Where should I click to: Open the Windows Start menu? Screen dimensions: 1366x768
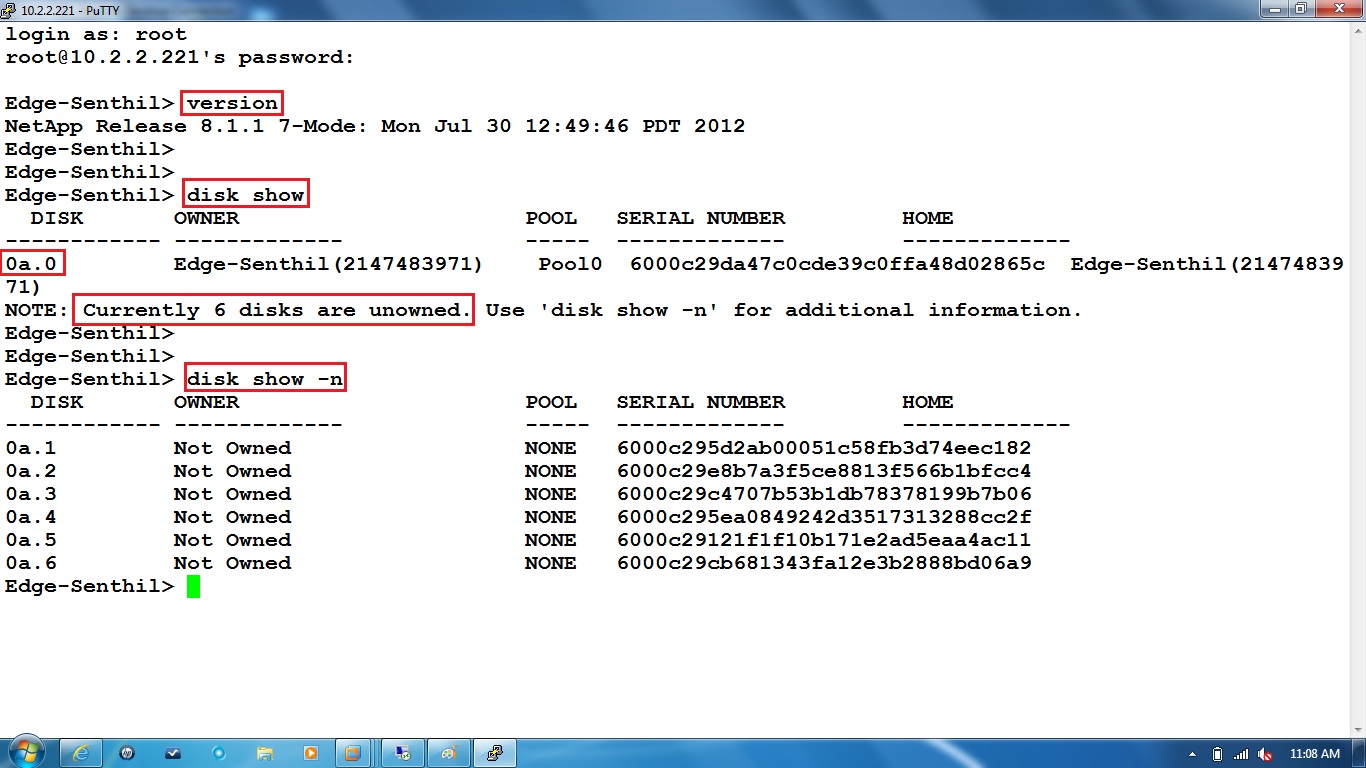[25, 752]
